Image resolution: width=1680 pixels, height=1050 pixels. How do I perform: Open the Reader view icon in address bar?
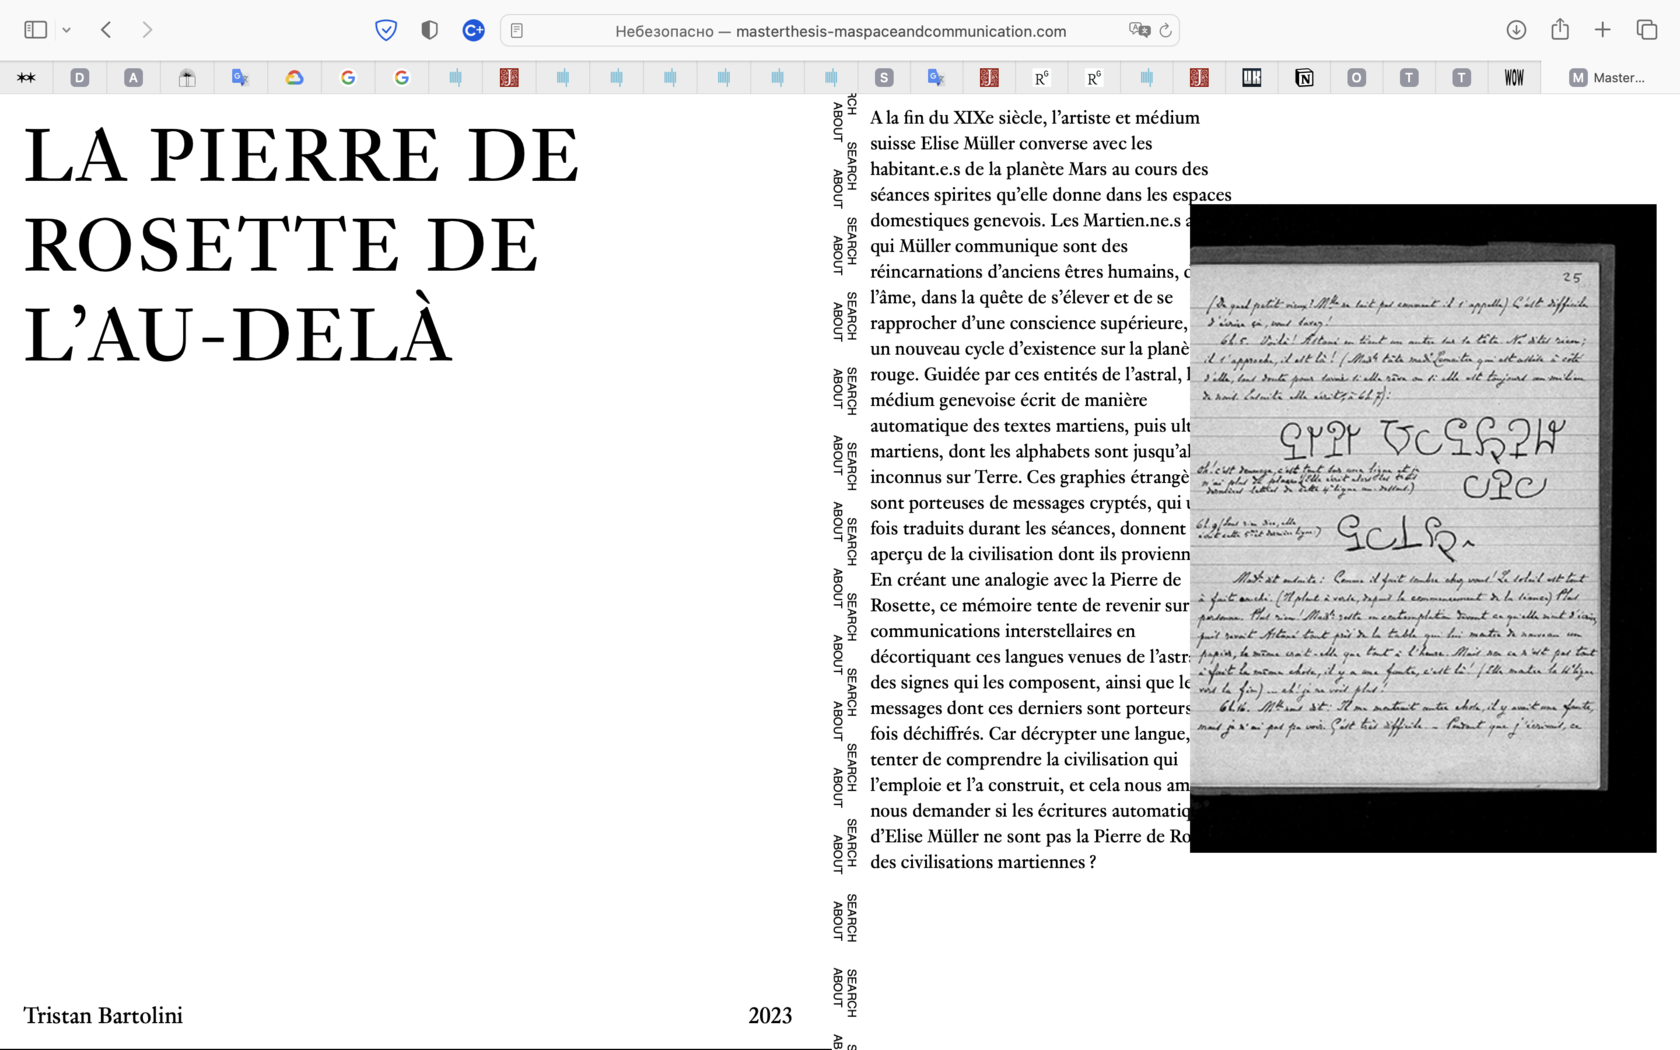517,31
